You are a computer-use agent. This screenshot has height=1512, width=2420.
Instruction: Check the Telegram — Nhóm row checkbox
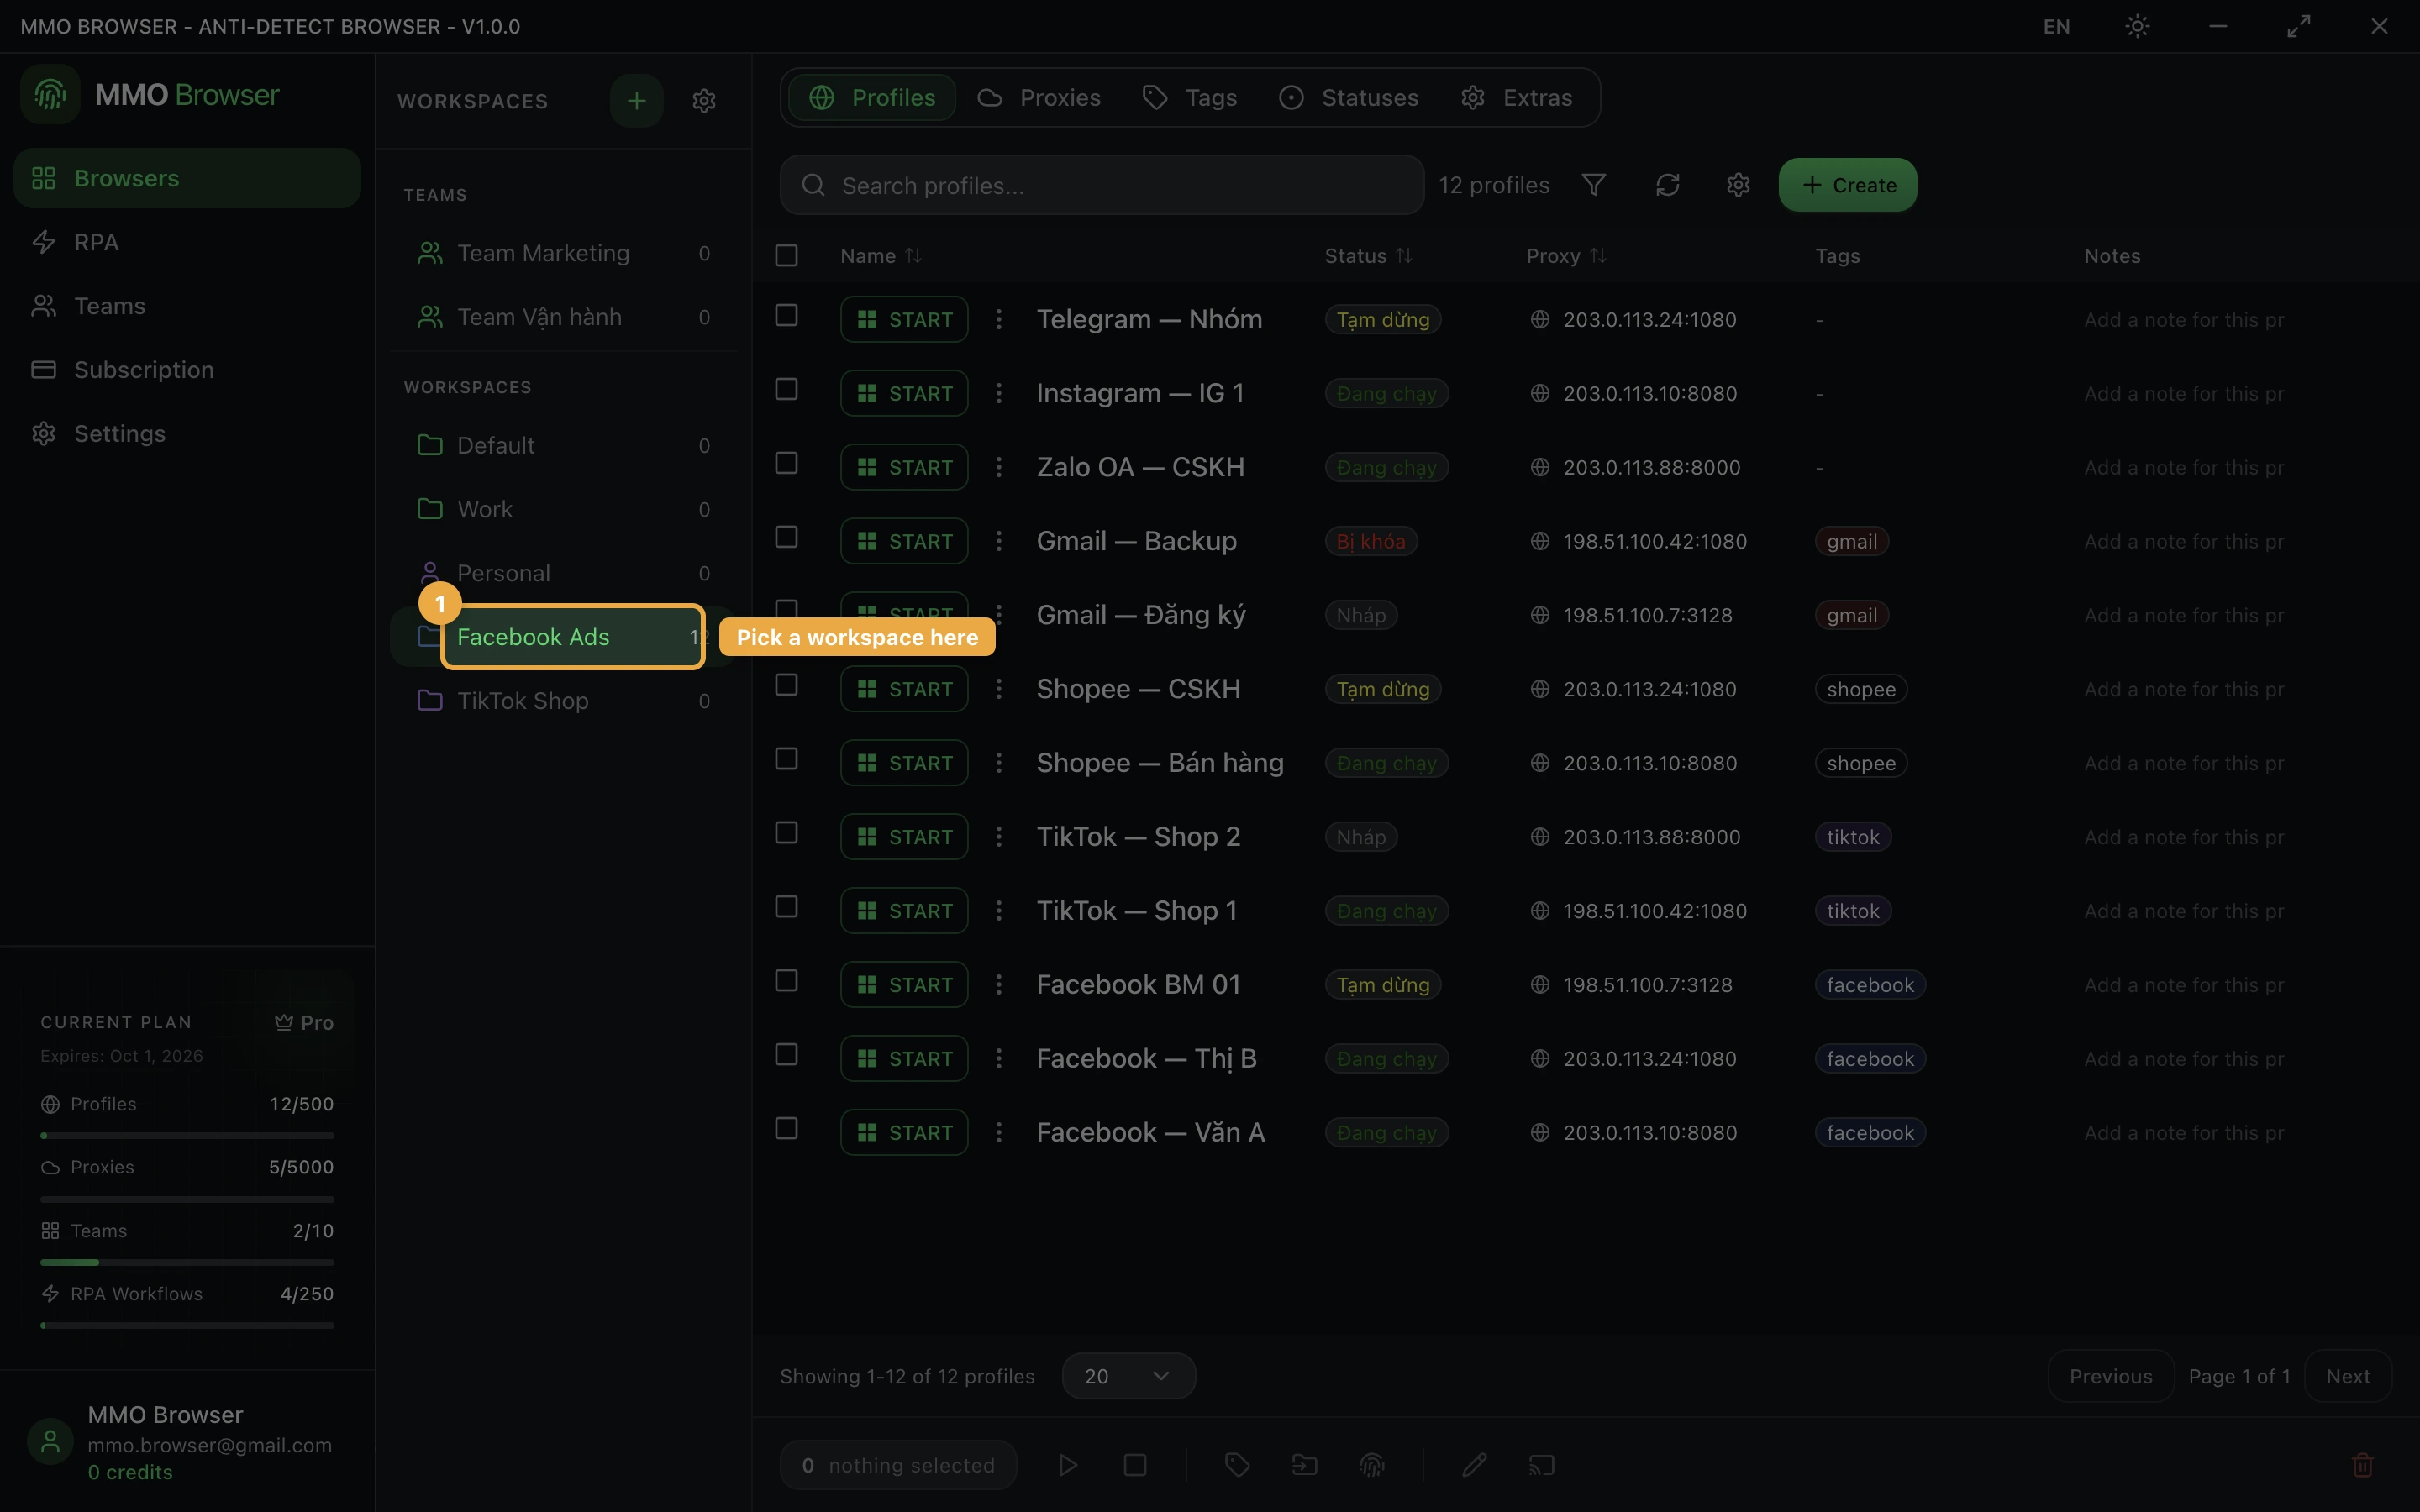tap(787, 315)
